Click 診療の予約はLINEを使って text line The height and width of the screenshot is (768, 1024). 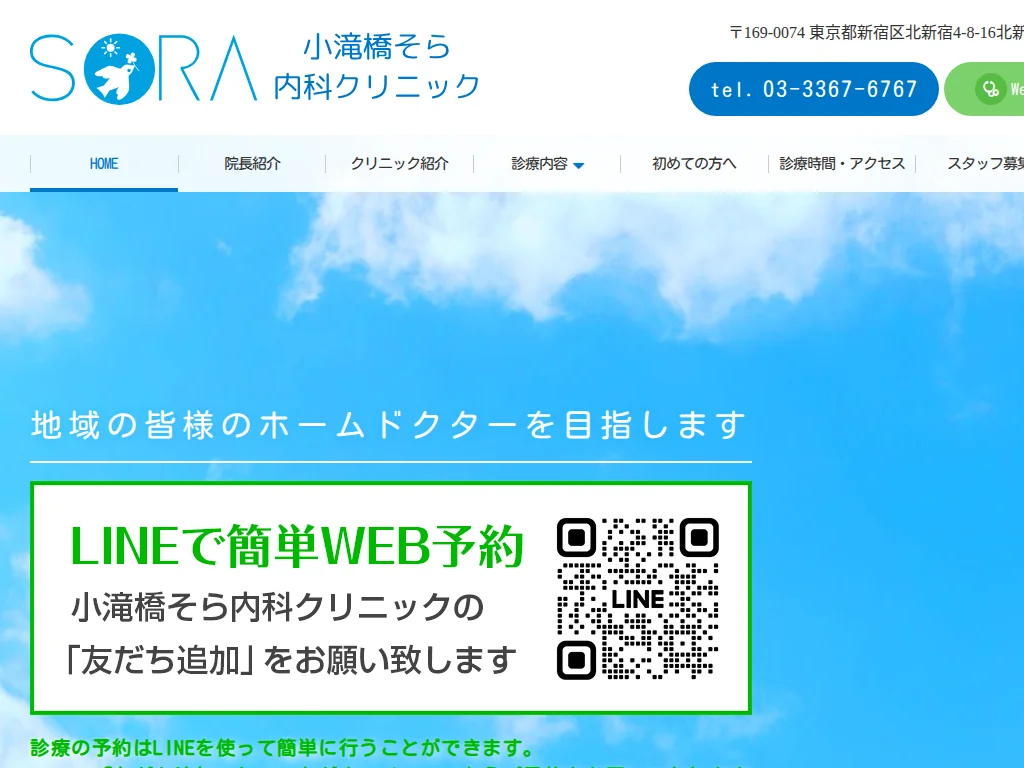(x=282, y=747)
